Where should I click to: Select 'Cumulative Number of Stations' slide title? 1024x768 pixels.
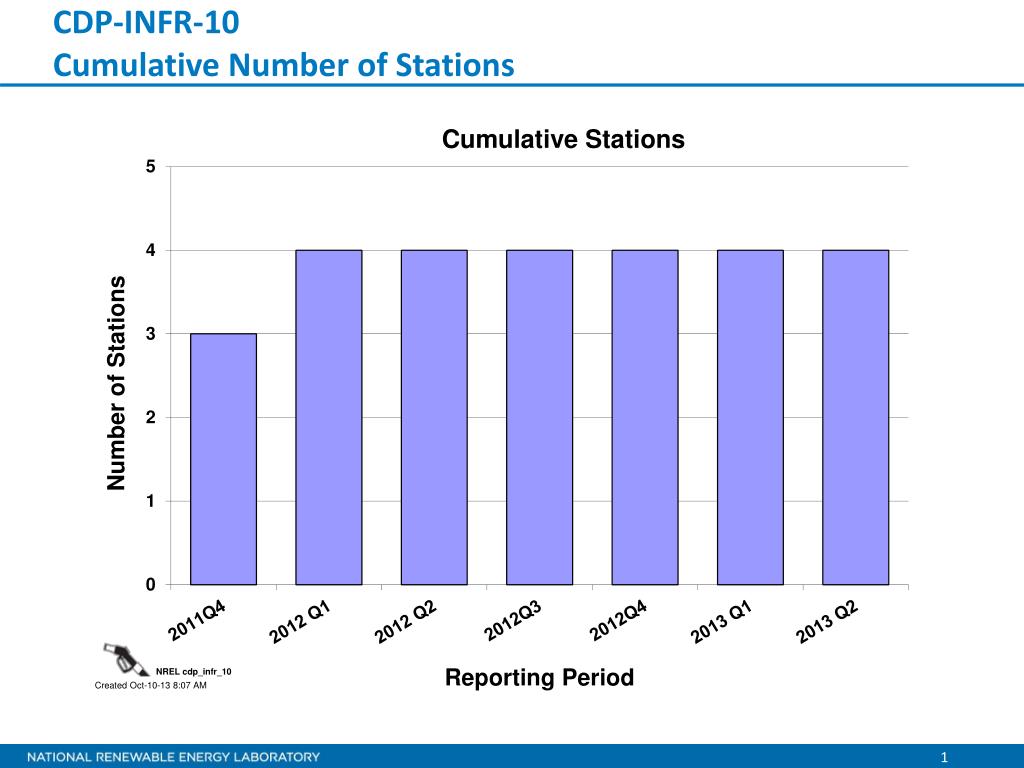(x=283, y=65)
